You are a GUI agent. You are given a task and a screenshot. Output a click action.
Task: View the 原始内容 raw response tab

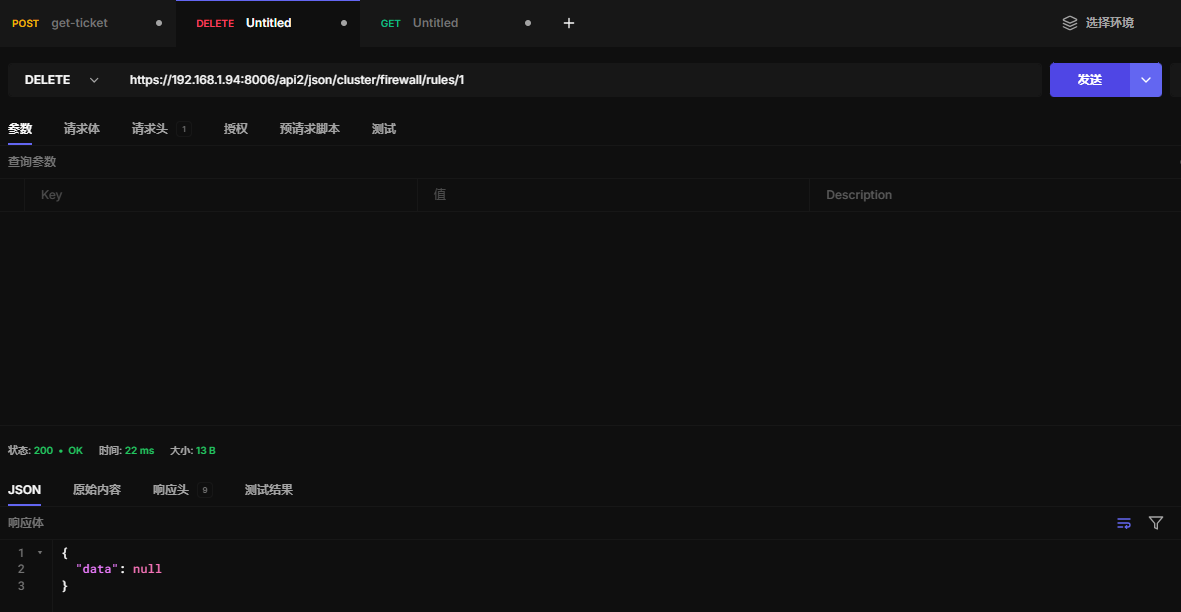[97, 490]
